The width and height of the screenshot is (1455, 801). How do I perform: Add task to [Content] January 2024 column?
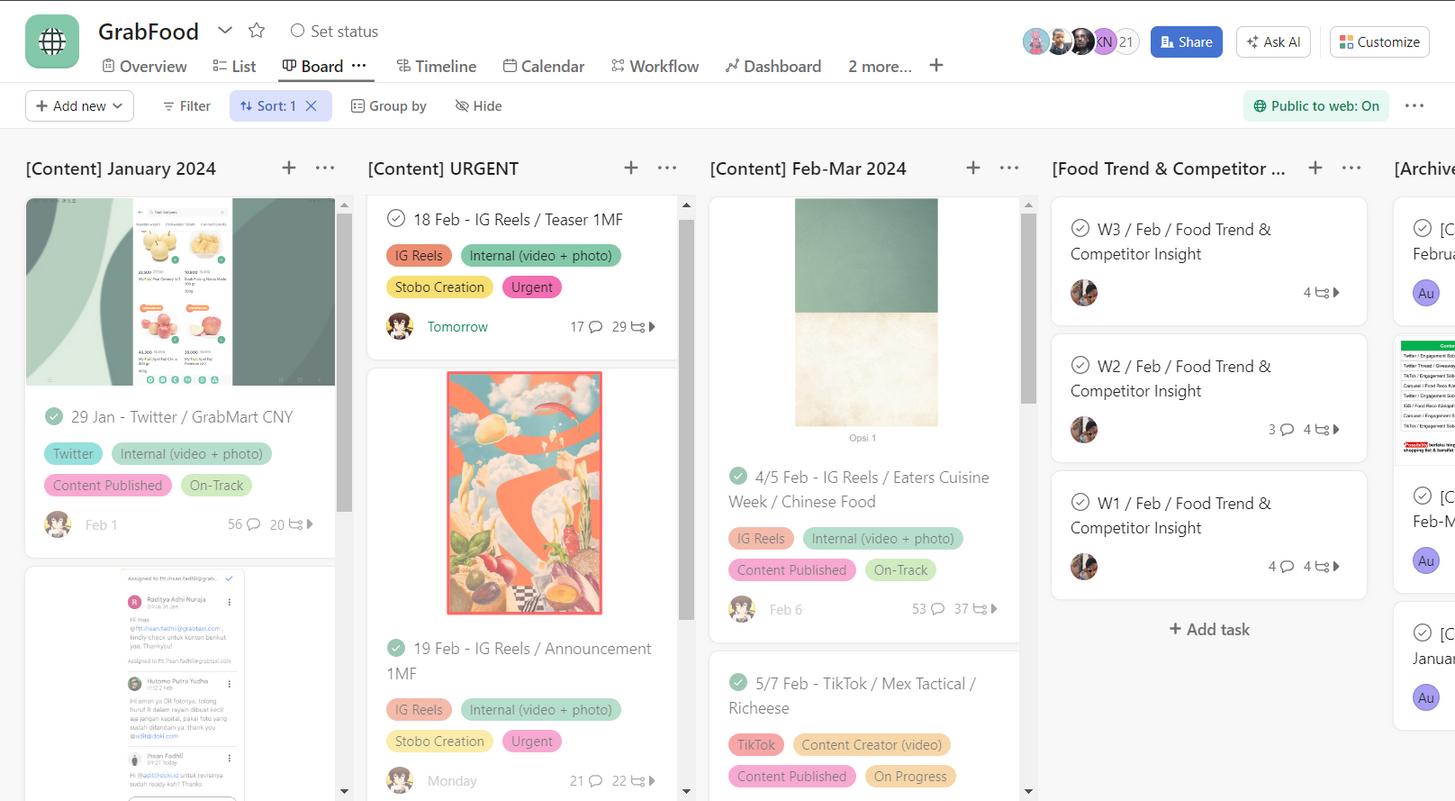point(289,168)
